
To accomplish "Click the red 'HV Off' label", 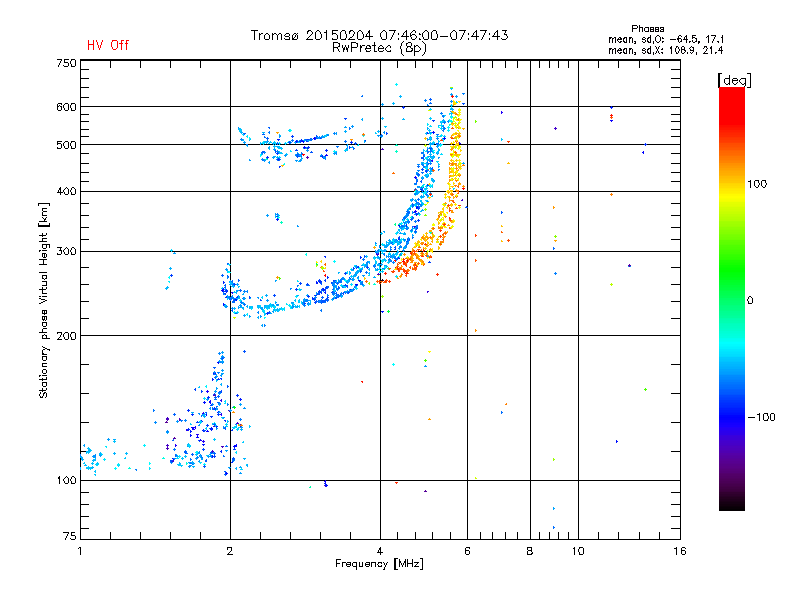I will 108,45.
